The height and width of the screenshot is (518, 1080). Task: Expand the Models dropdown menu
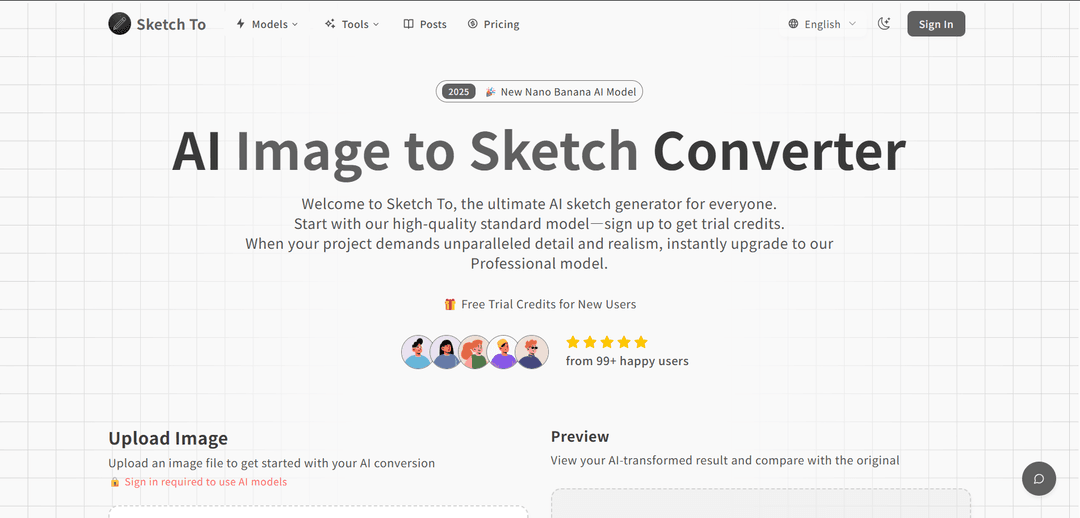pyautogui.click(x=267, y=24)
